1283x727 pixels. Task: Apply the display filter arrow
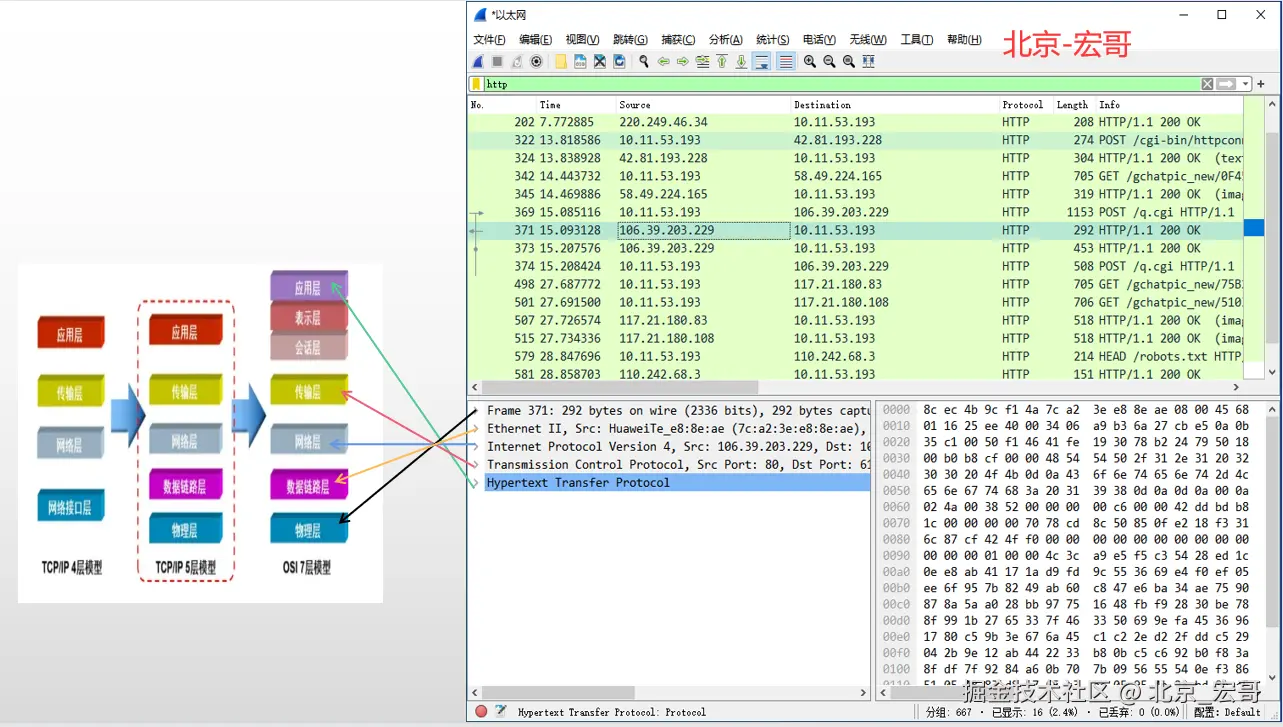click(1226, 84)
